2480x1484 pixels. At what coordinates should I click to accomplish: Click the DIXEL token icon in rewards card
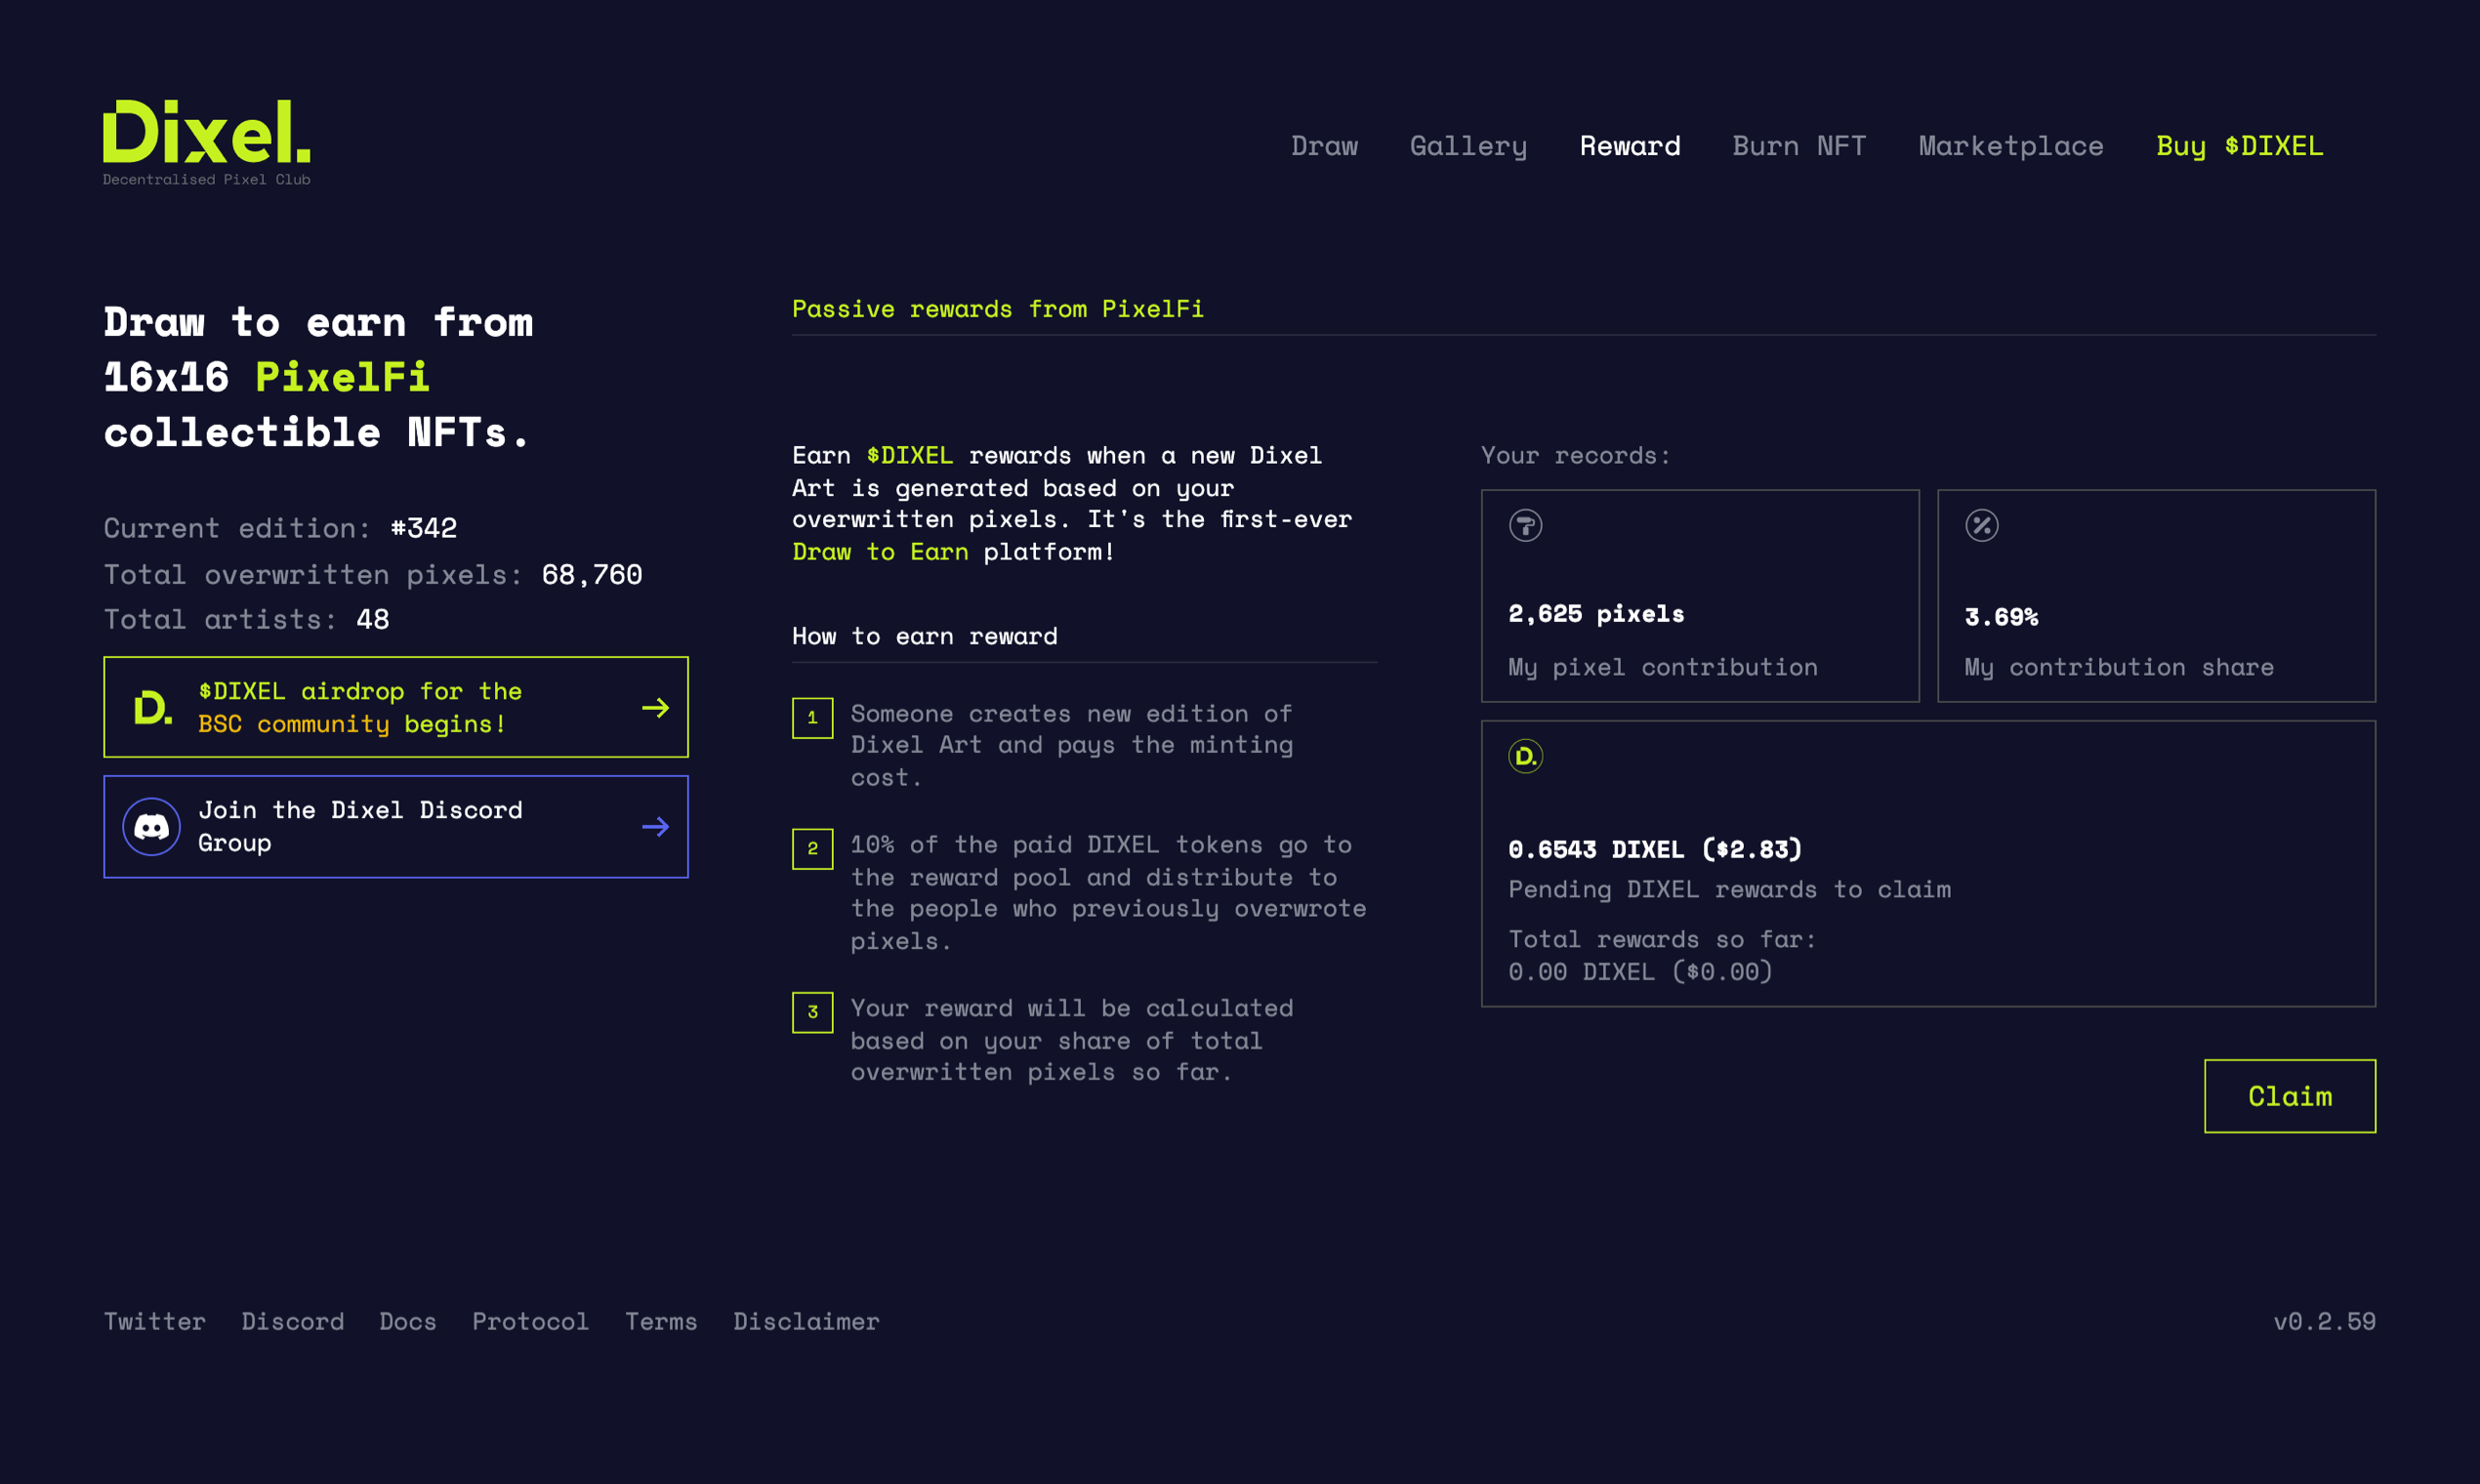[x=1525, y=756]
